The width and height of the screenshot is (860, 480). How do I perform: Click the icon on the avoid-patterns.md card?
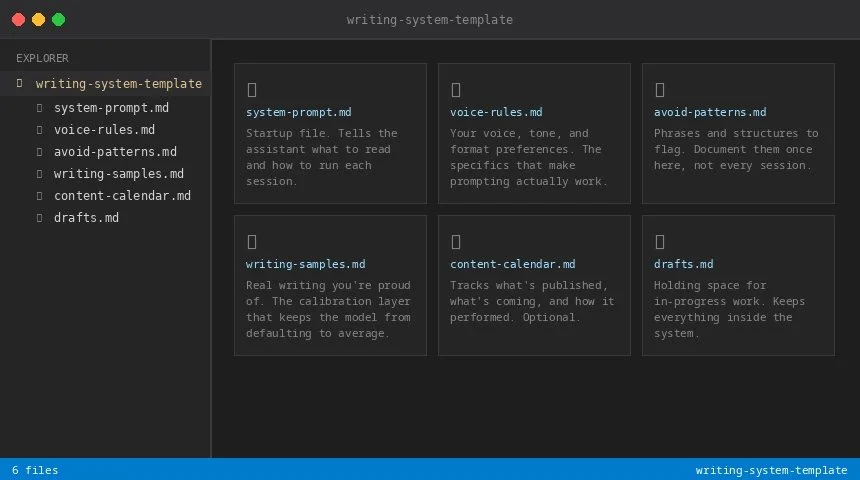pos(660,90)
